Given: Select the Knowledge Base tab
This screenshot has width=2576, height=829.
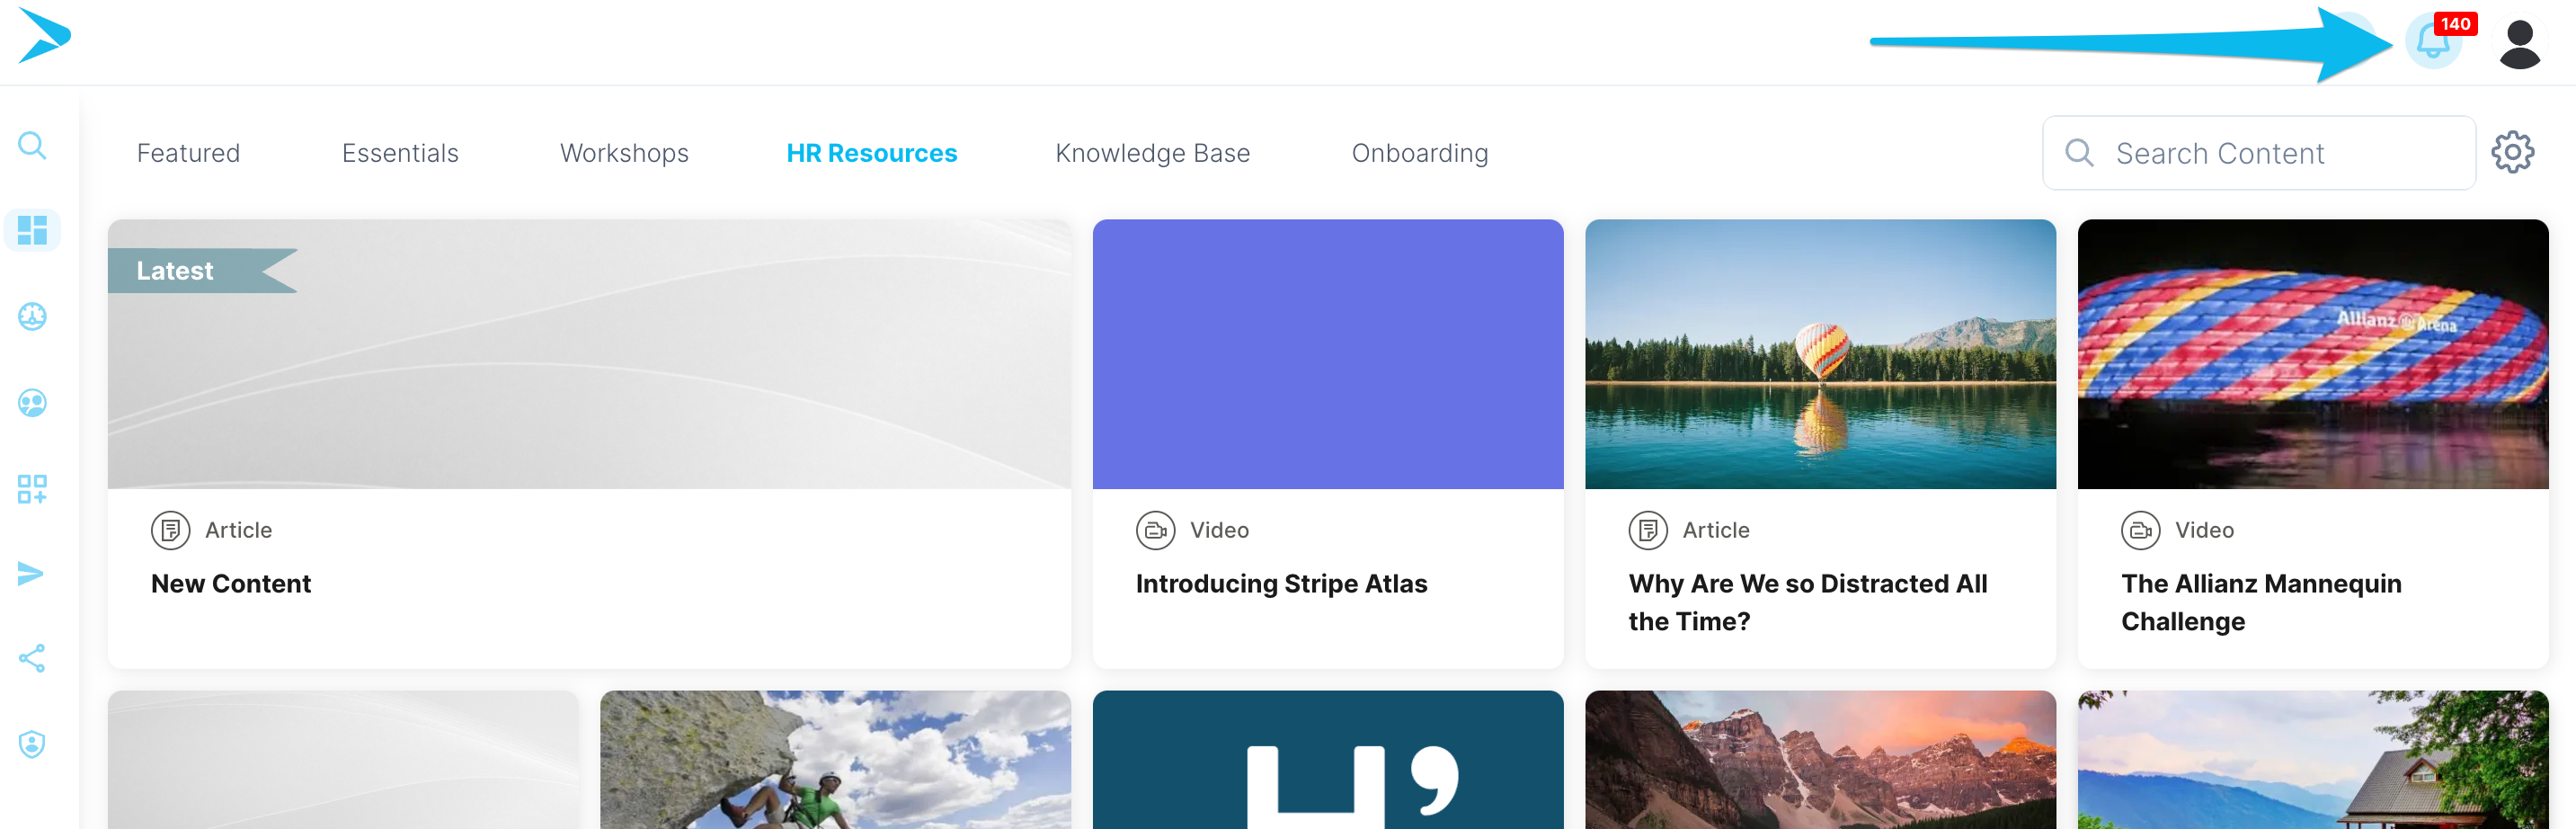Looking at the screenshot, I should [x=1152, y=153].
